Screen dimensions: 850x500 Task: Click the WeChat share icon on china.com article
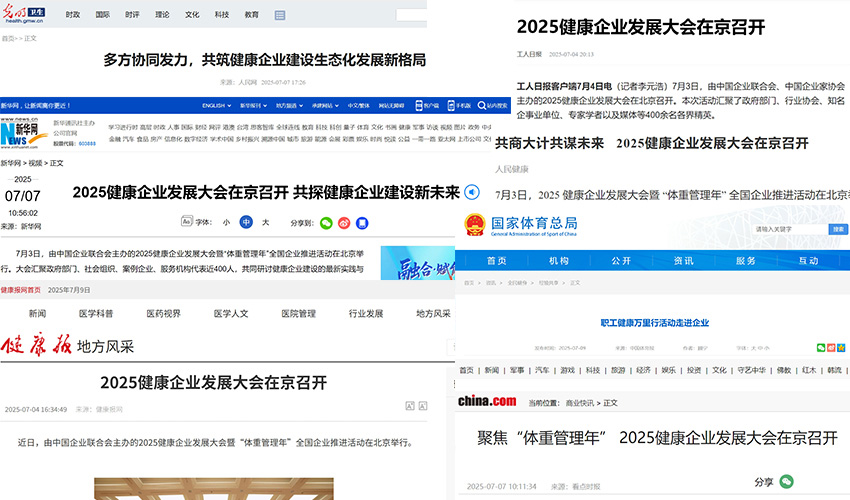(786, 482)
